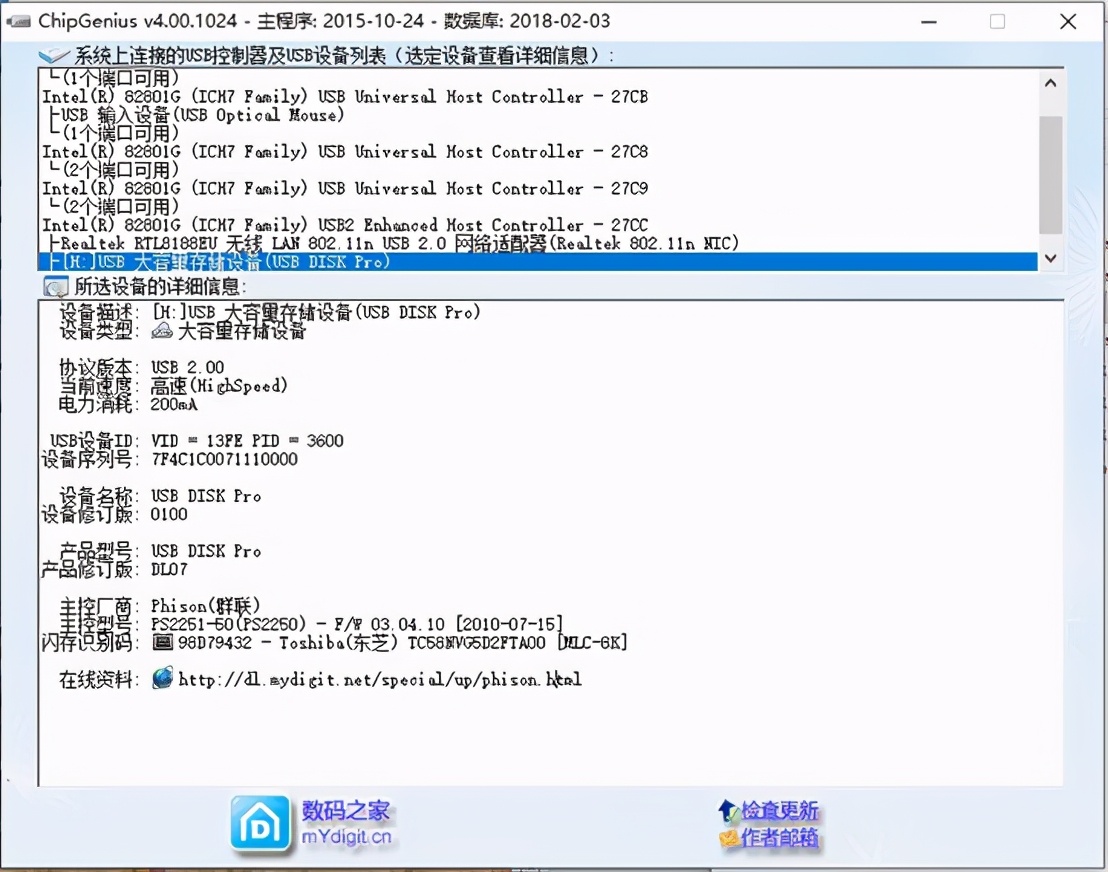This screenshot has height=872, width=1108.
Task: Click the device details magnifier icon
Action: (55, 286)
